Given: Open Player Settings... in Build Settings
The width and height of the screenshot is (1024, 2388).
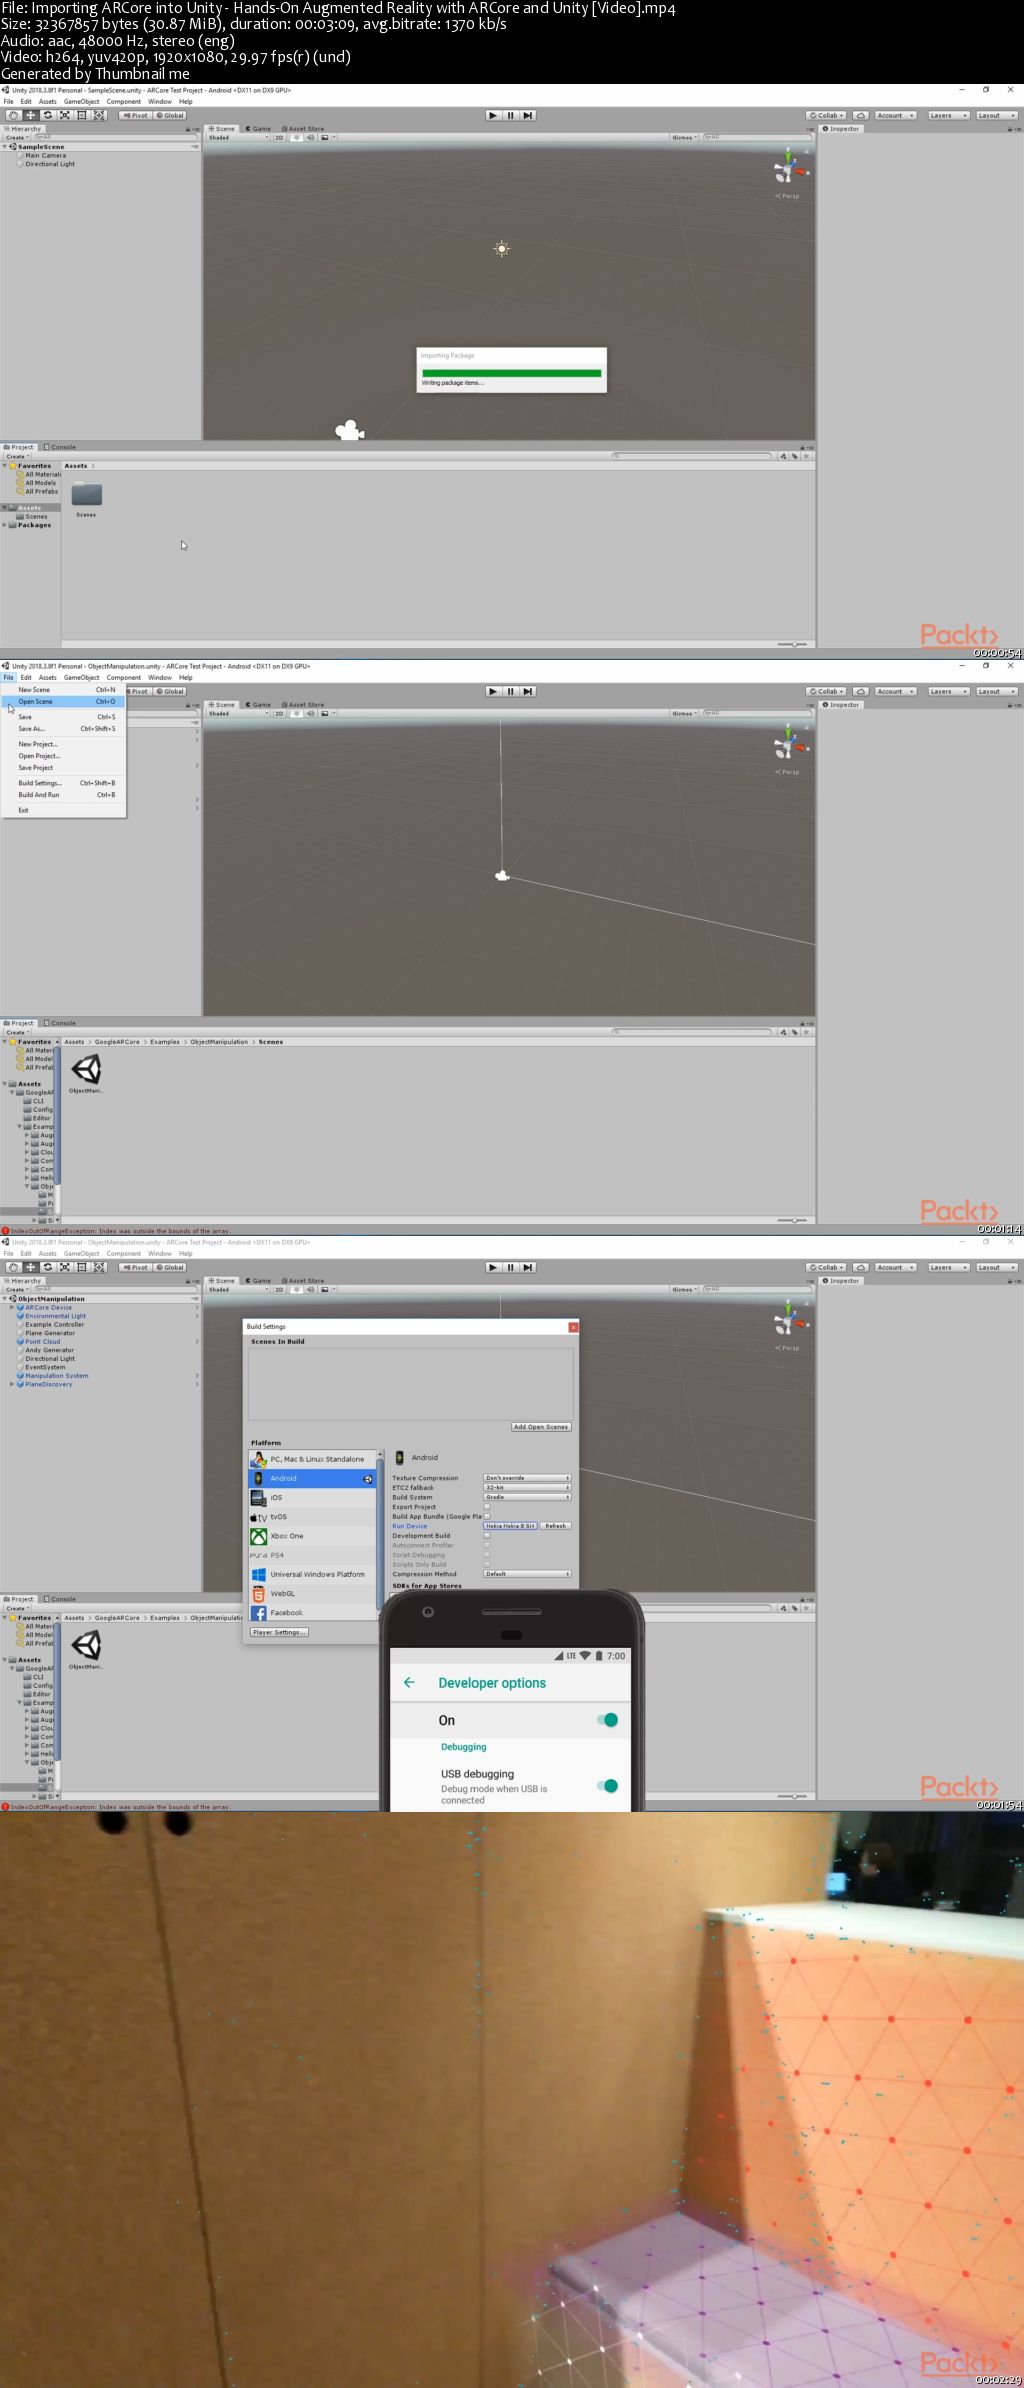Looking at the screenshot, I should (x=279, y=1632).
